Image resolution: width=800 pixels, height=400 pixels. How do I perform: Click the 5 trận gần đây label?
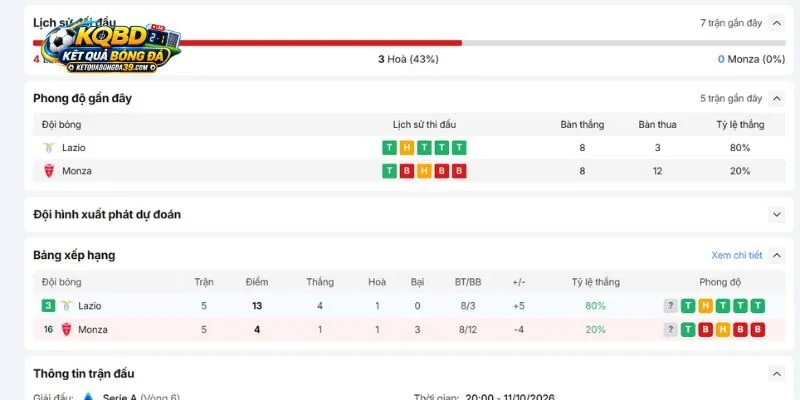[731, 98]
